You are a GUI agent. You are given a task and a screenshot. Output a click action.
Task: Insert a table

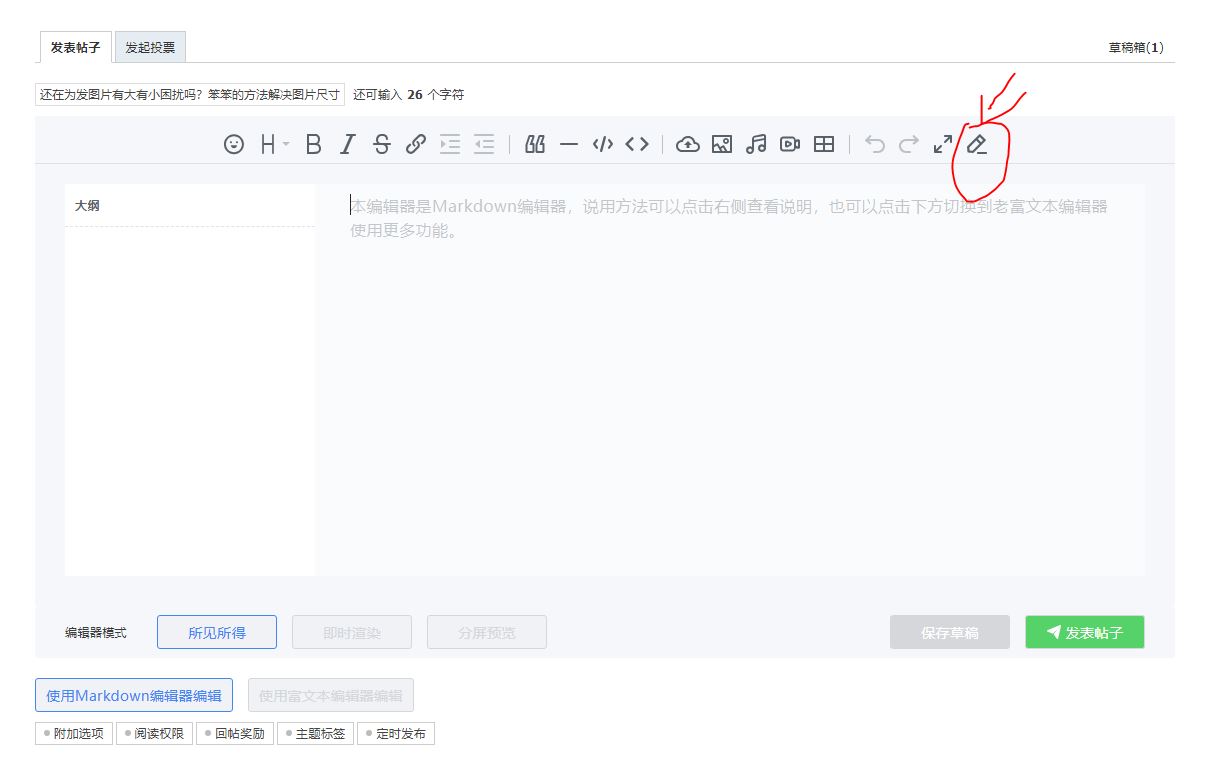(x=824, y=144)
